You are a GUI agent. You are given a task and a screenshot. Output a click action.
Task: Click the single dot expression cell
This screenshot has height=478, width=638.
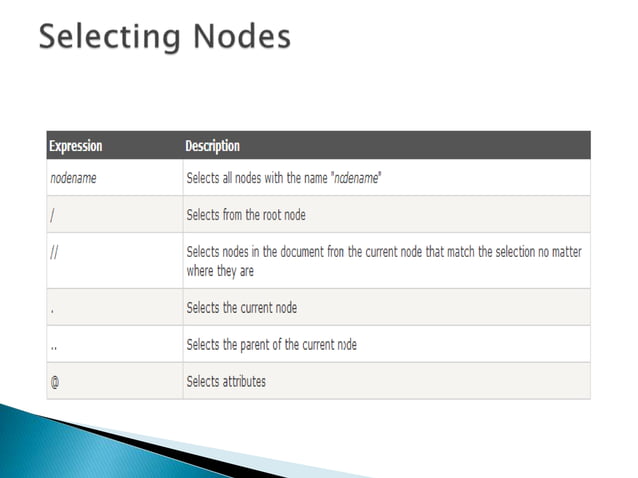point(51,308)
